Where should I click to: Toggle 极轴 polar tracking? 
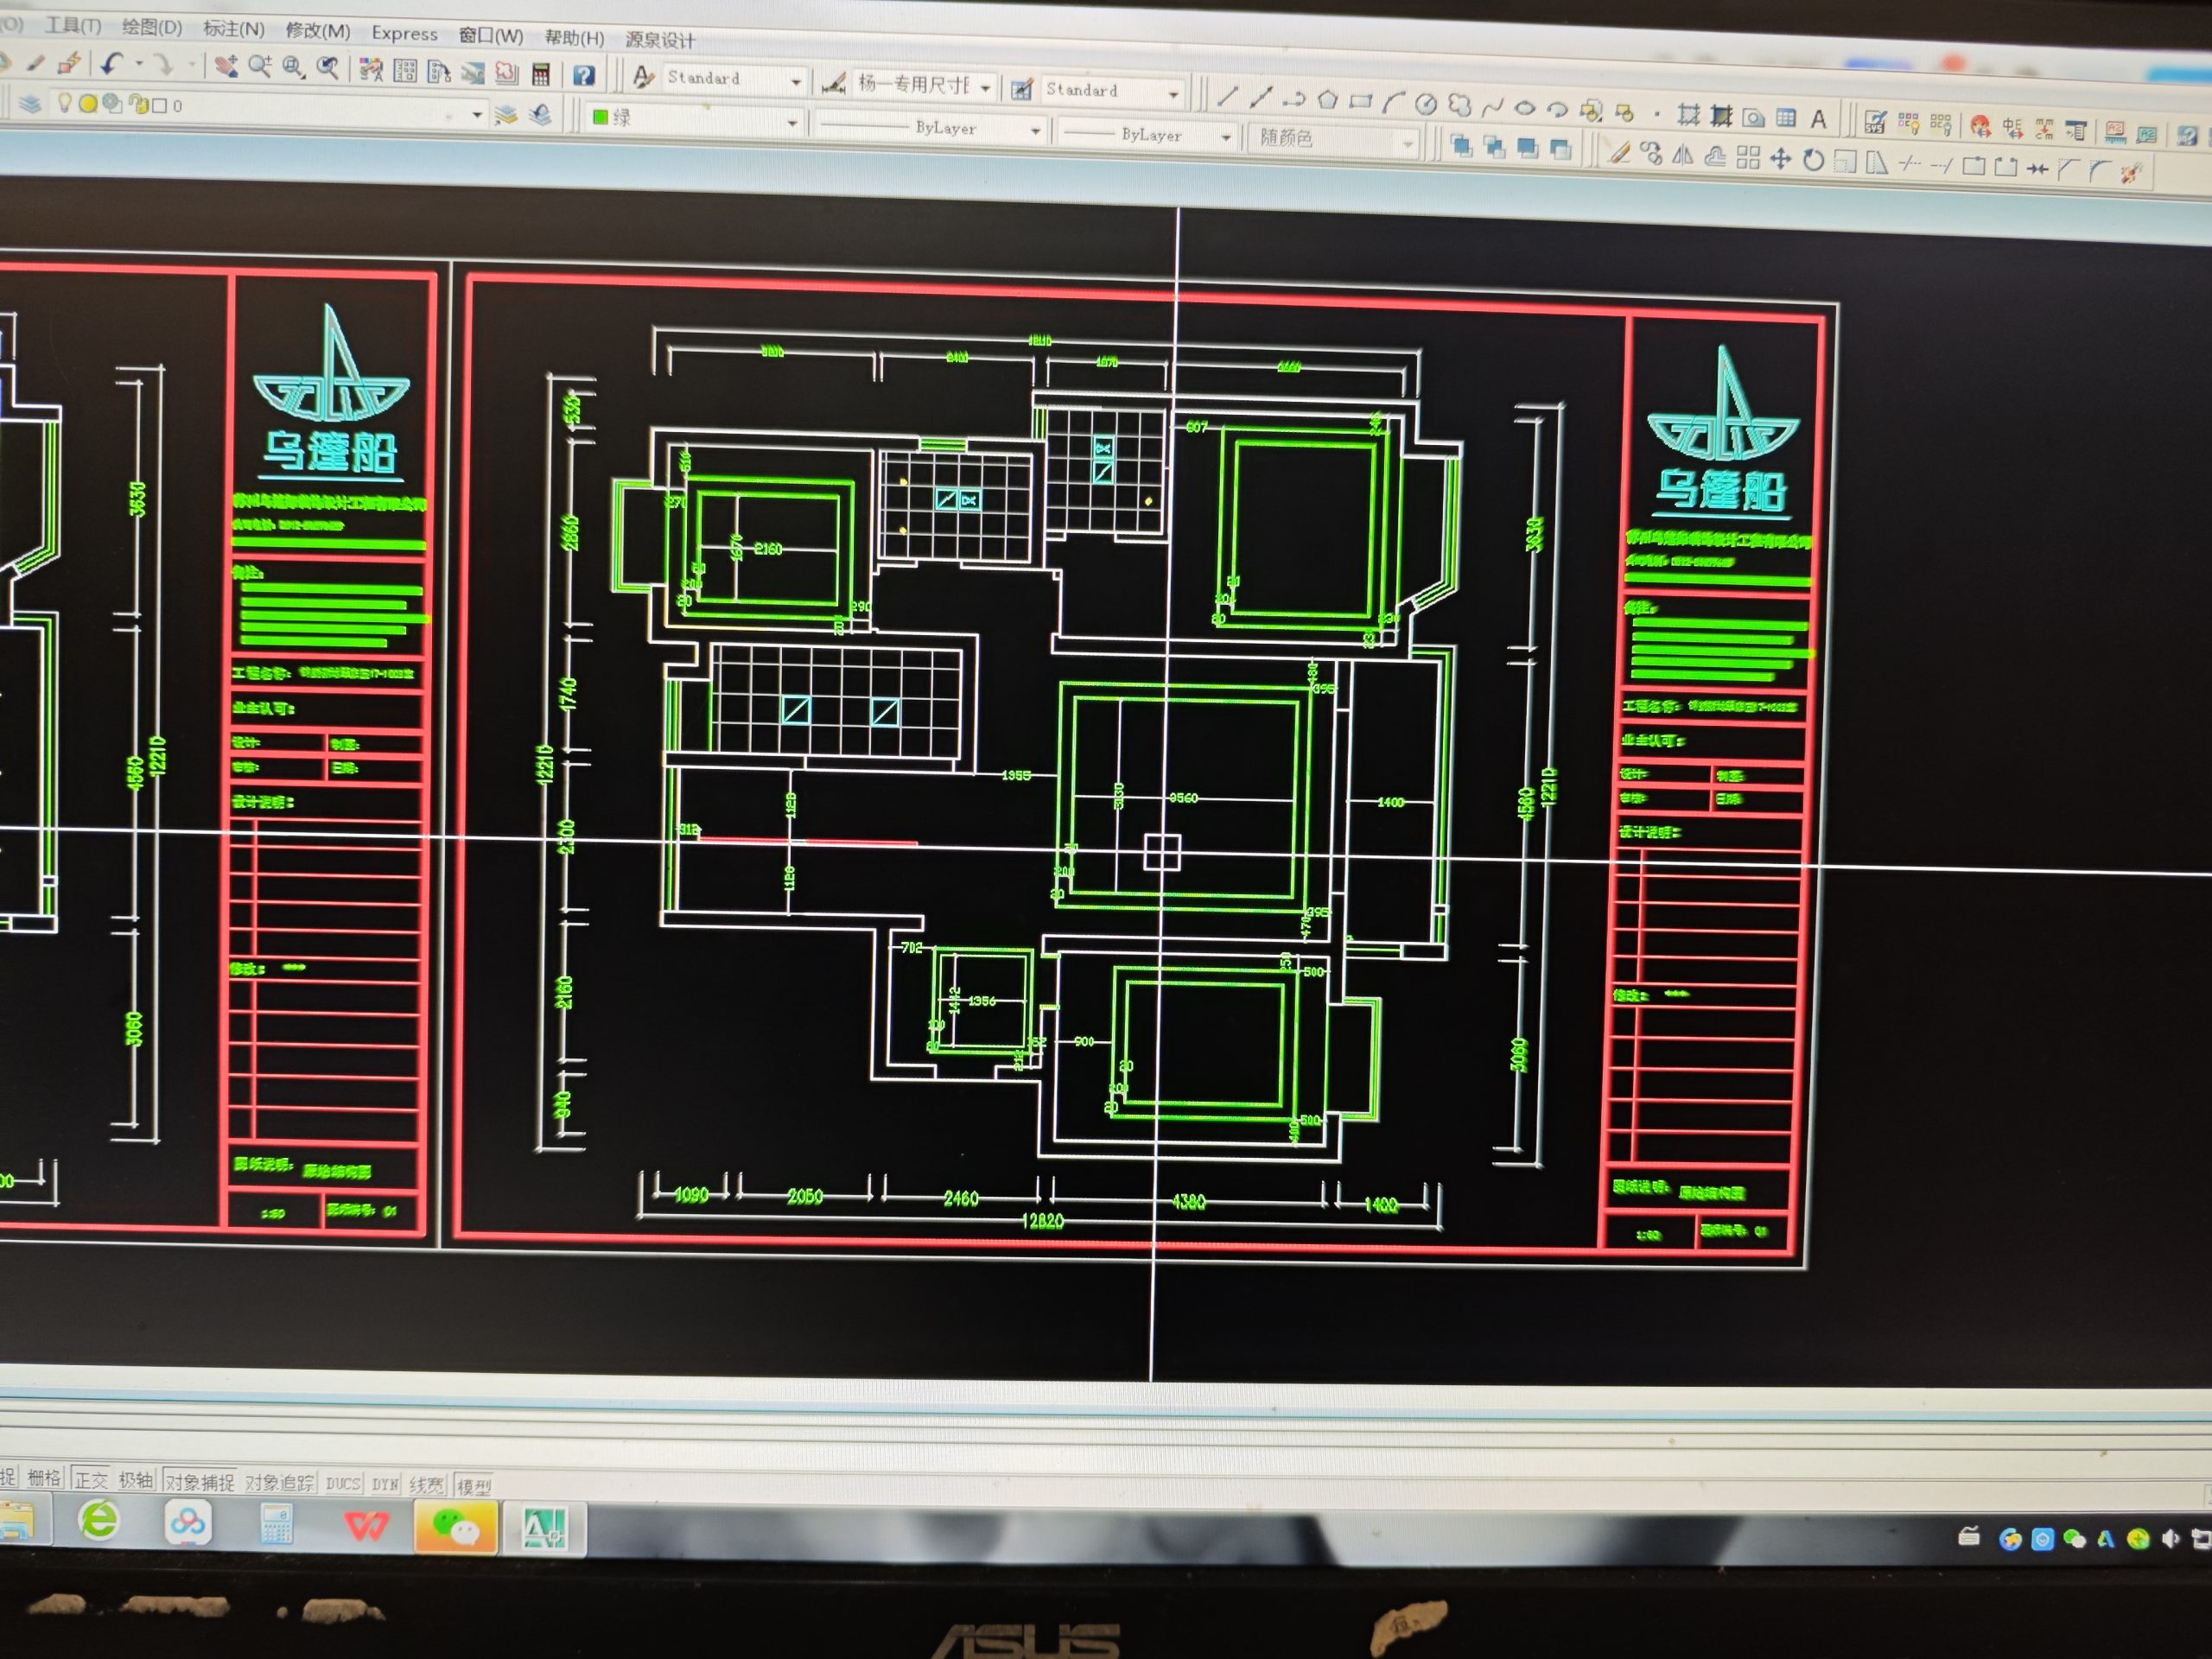[x=136, y=1480]
